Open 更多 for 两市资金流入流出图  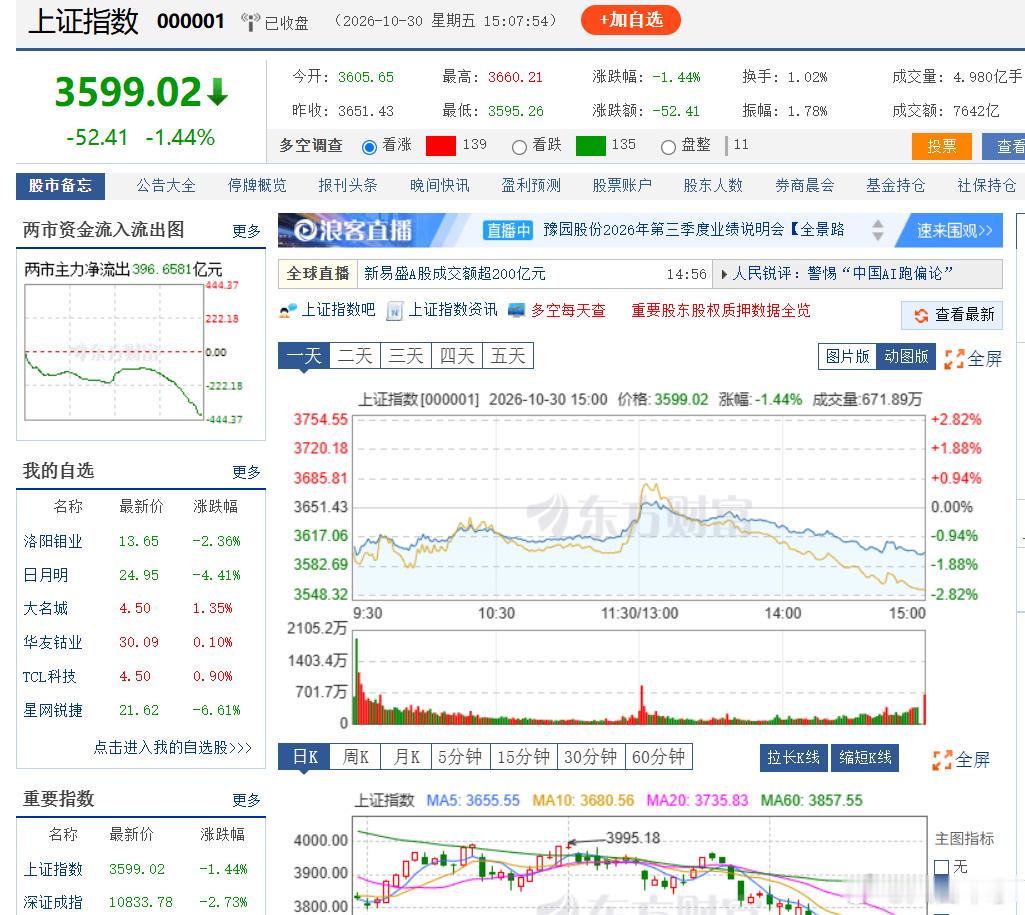tap(246, 231)
